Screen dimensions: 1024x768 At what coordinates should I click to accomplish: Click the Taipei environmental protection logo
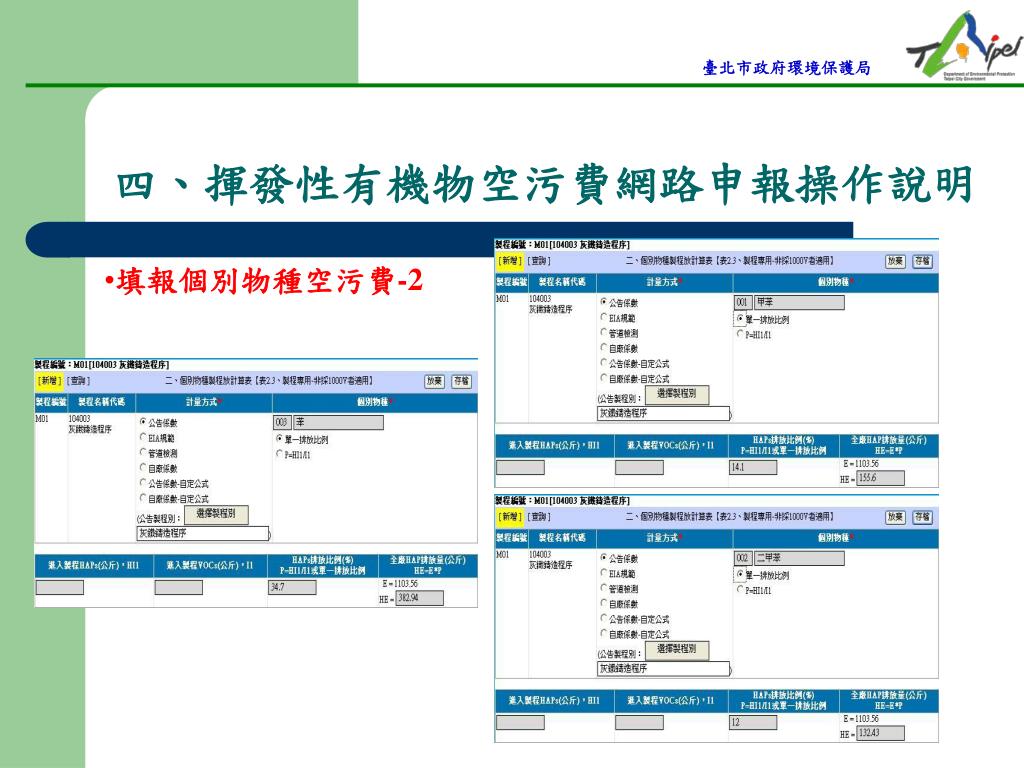click(963, 46)
